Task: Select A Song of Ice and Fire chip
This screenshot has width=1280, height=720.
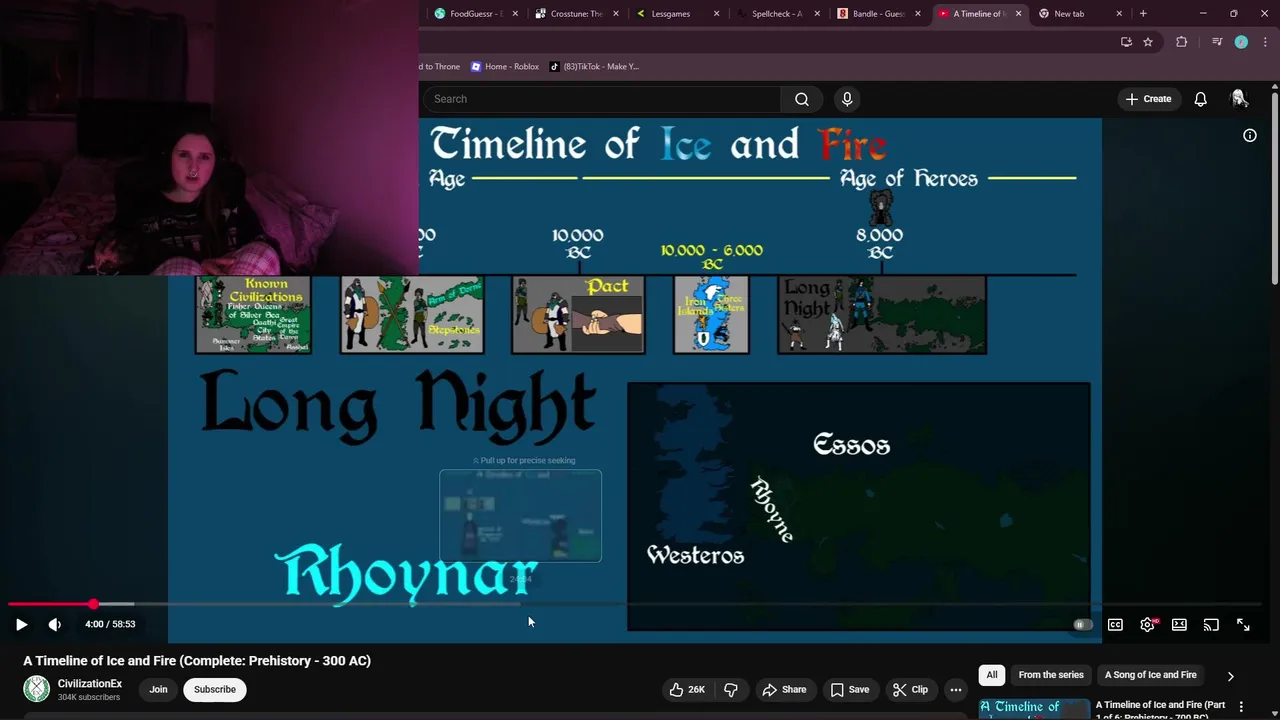Action: (1150, 675)
